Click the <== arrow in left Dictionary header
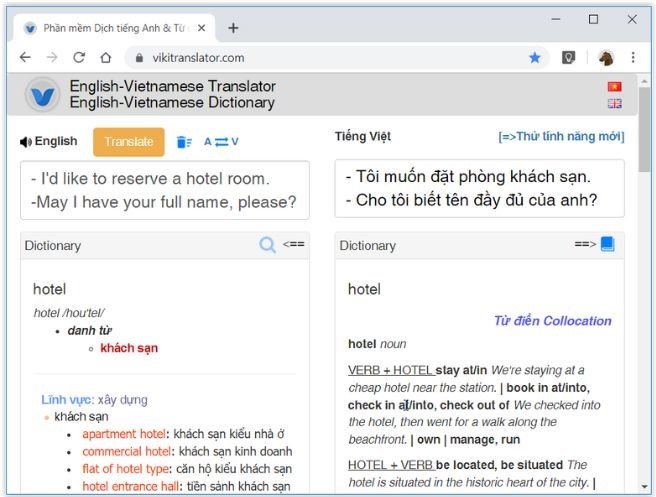This screenshot has height=497, width=656. click(293, 244)
